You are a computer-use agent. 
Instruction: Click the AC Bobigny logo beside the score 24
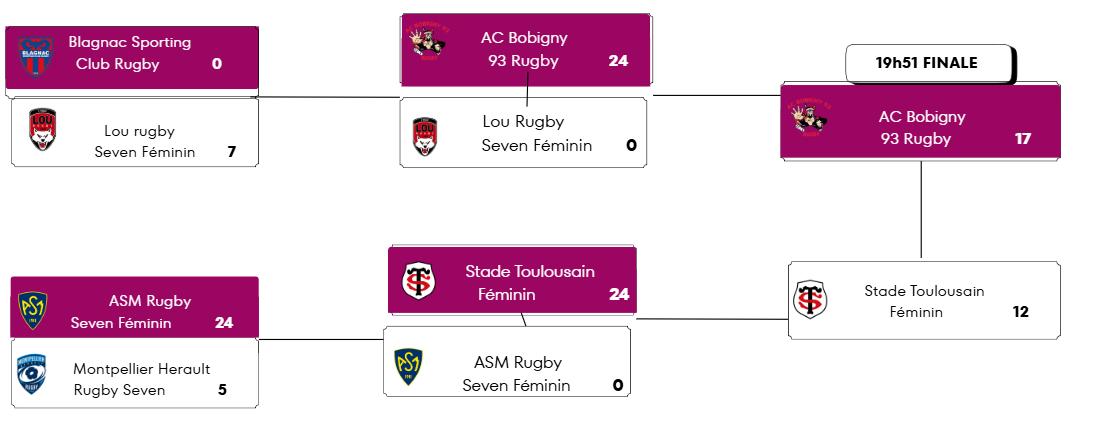point(427,41)
